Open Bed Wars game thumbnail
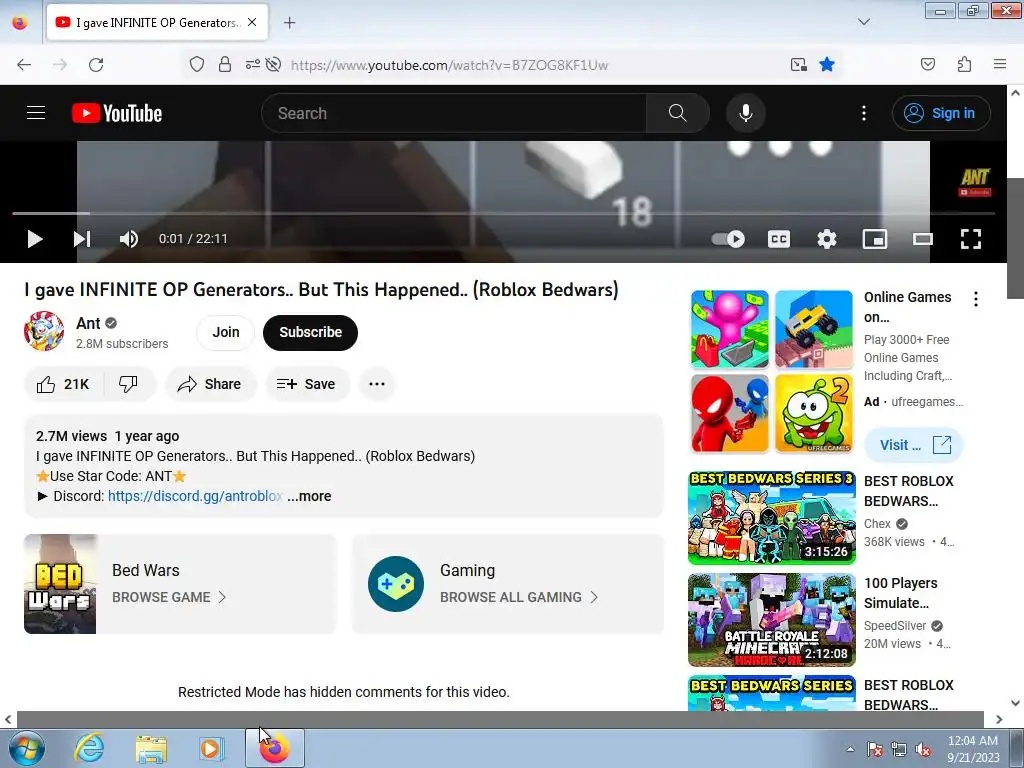This screenshot has height=768, width=1024. coord(60,584)
